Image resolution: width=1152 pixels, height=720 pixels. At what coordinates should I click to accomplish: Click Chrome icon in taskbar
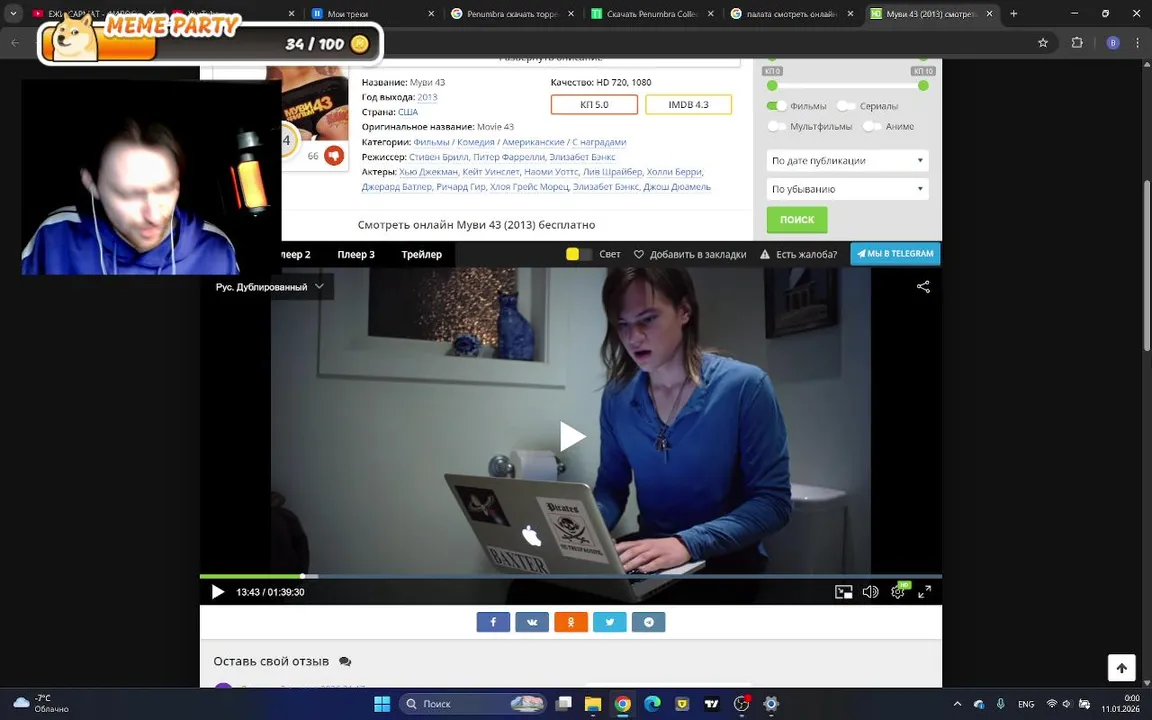pos(622,704)
